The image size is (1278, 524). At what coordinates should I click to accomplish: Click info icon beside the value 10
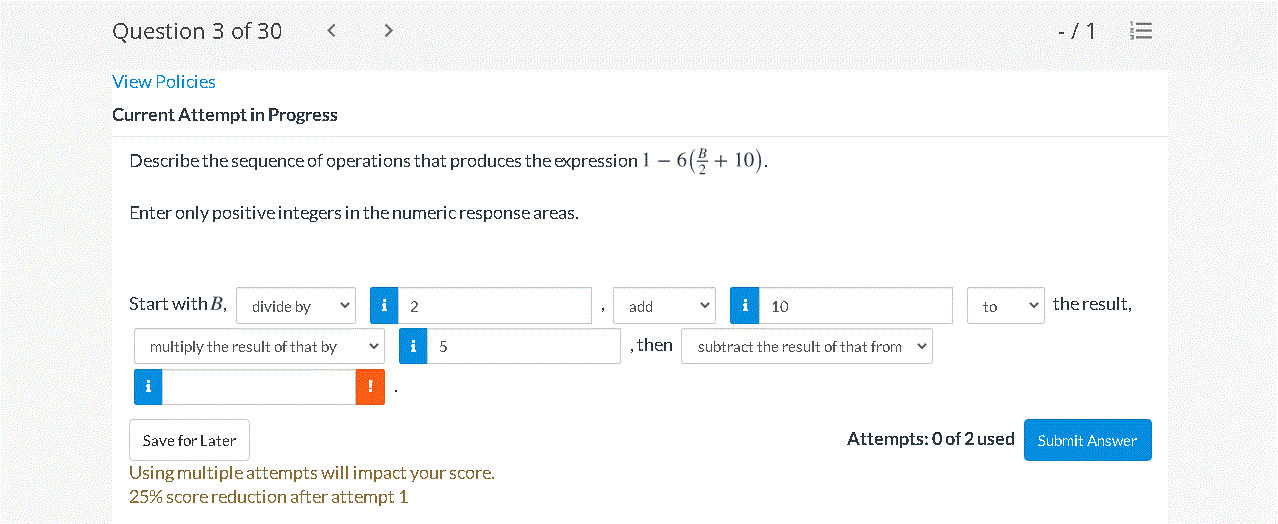745,306
